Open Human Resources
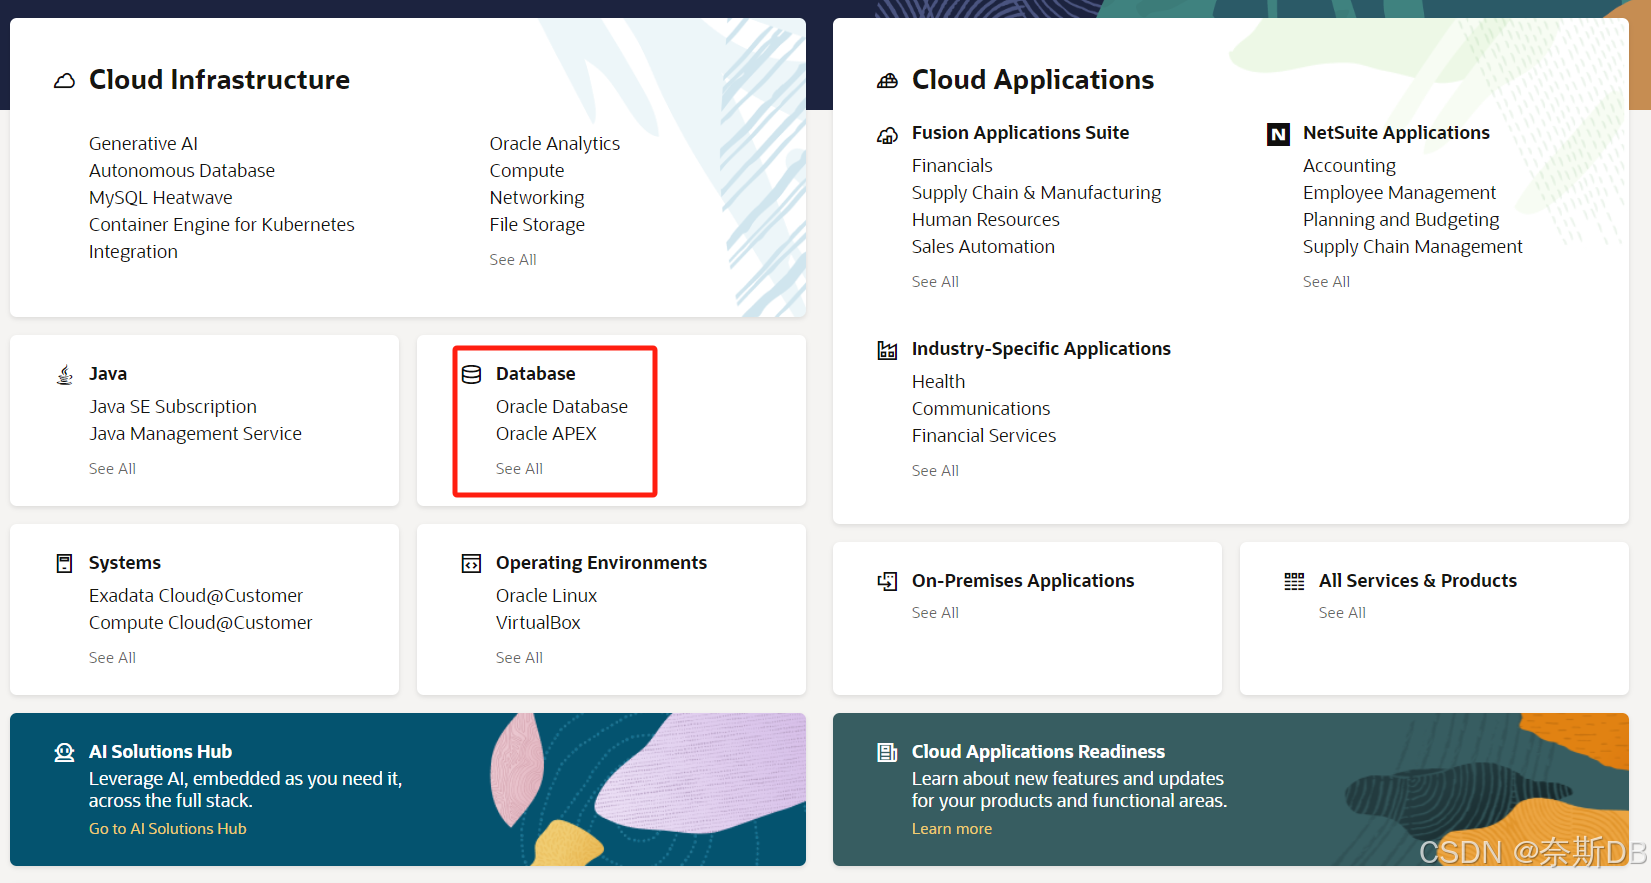 tap(986, 220)
